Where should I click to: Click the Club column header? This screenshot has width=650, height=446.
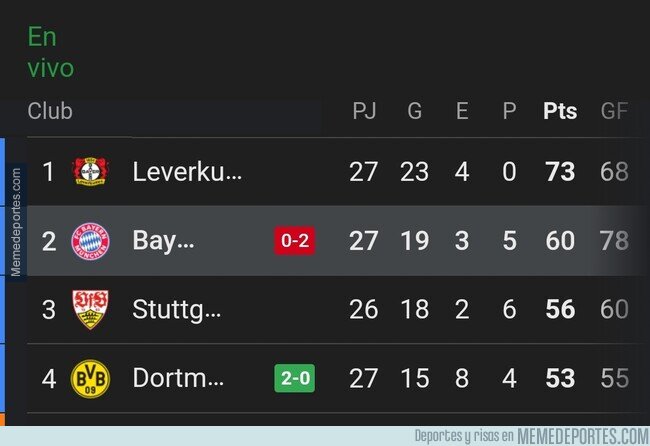pos(50,111)
